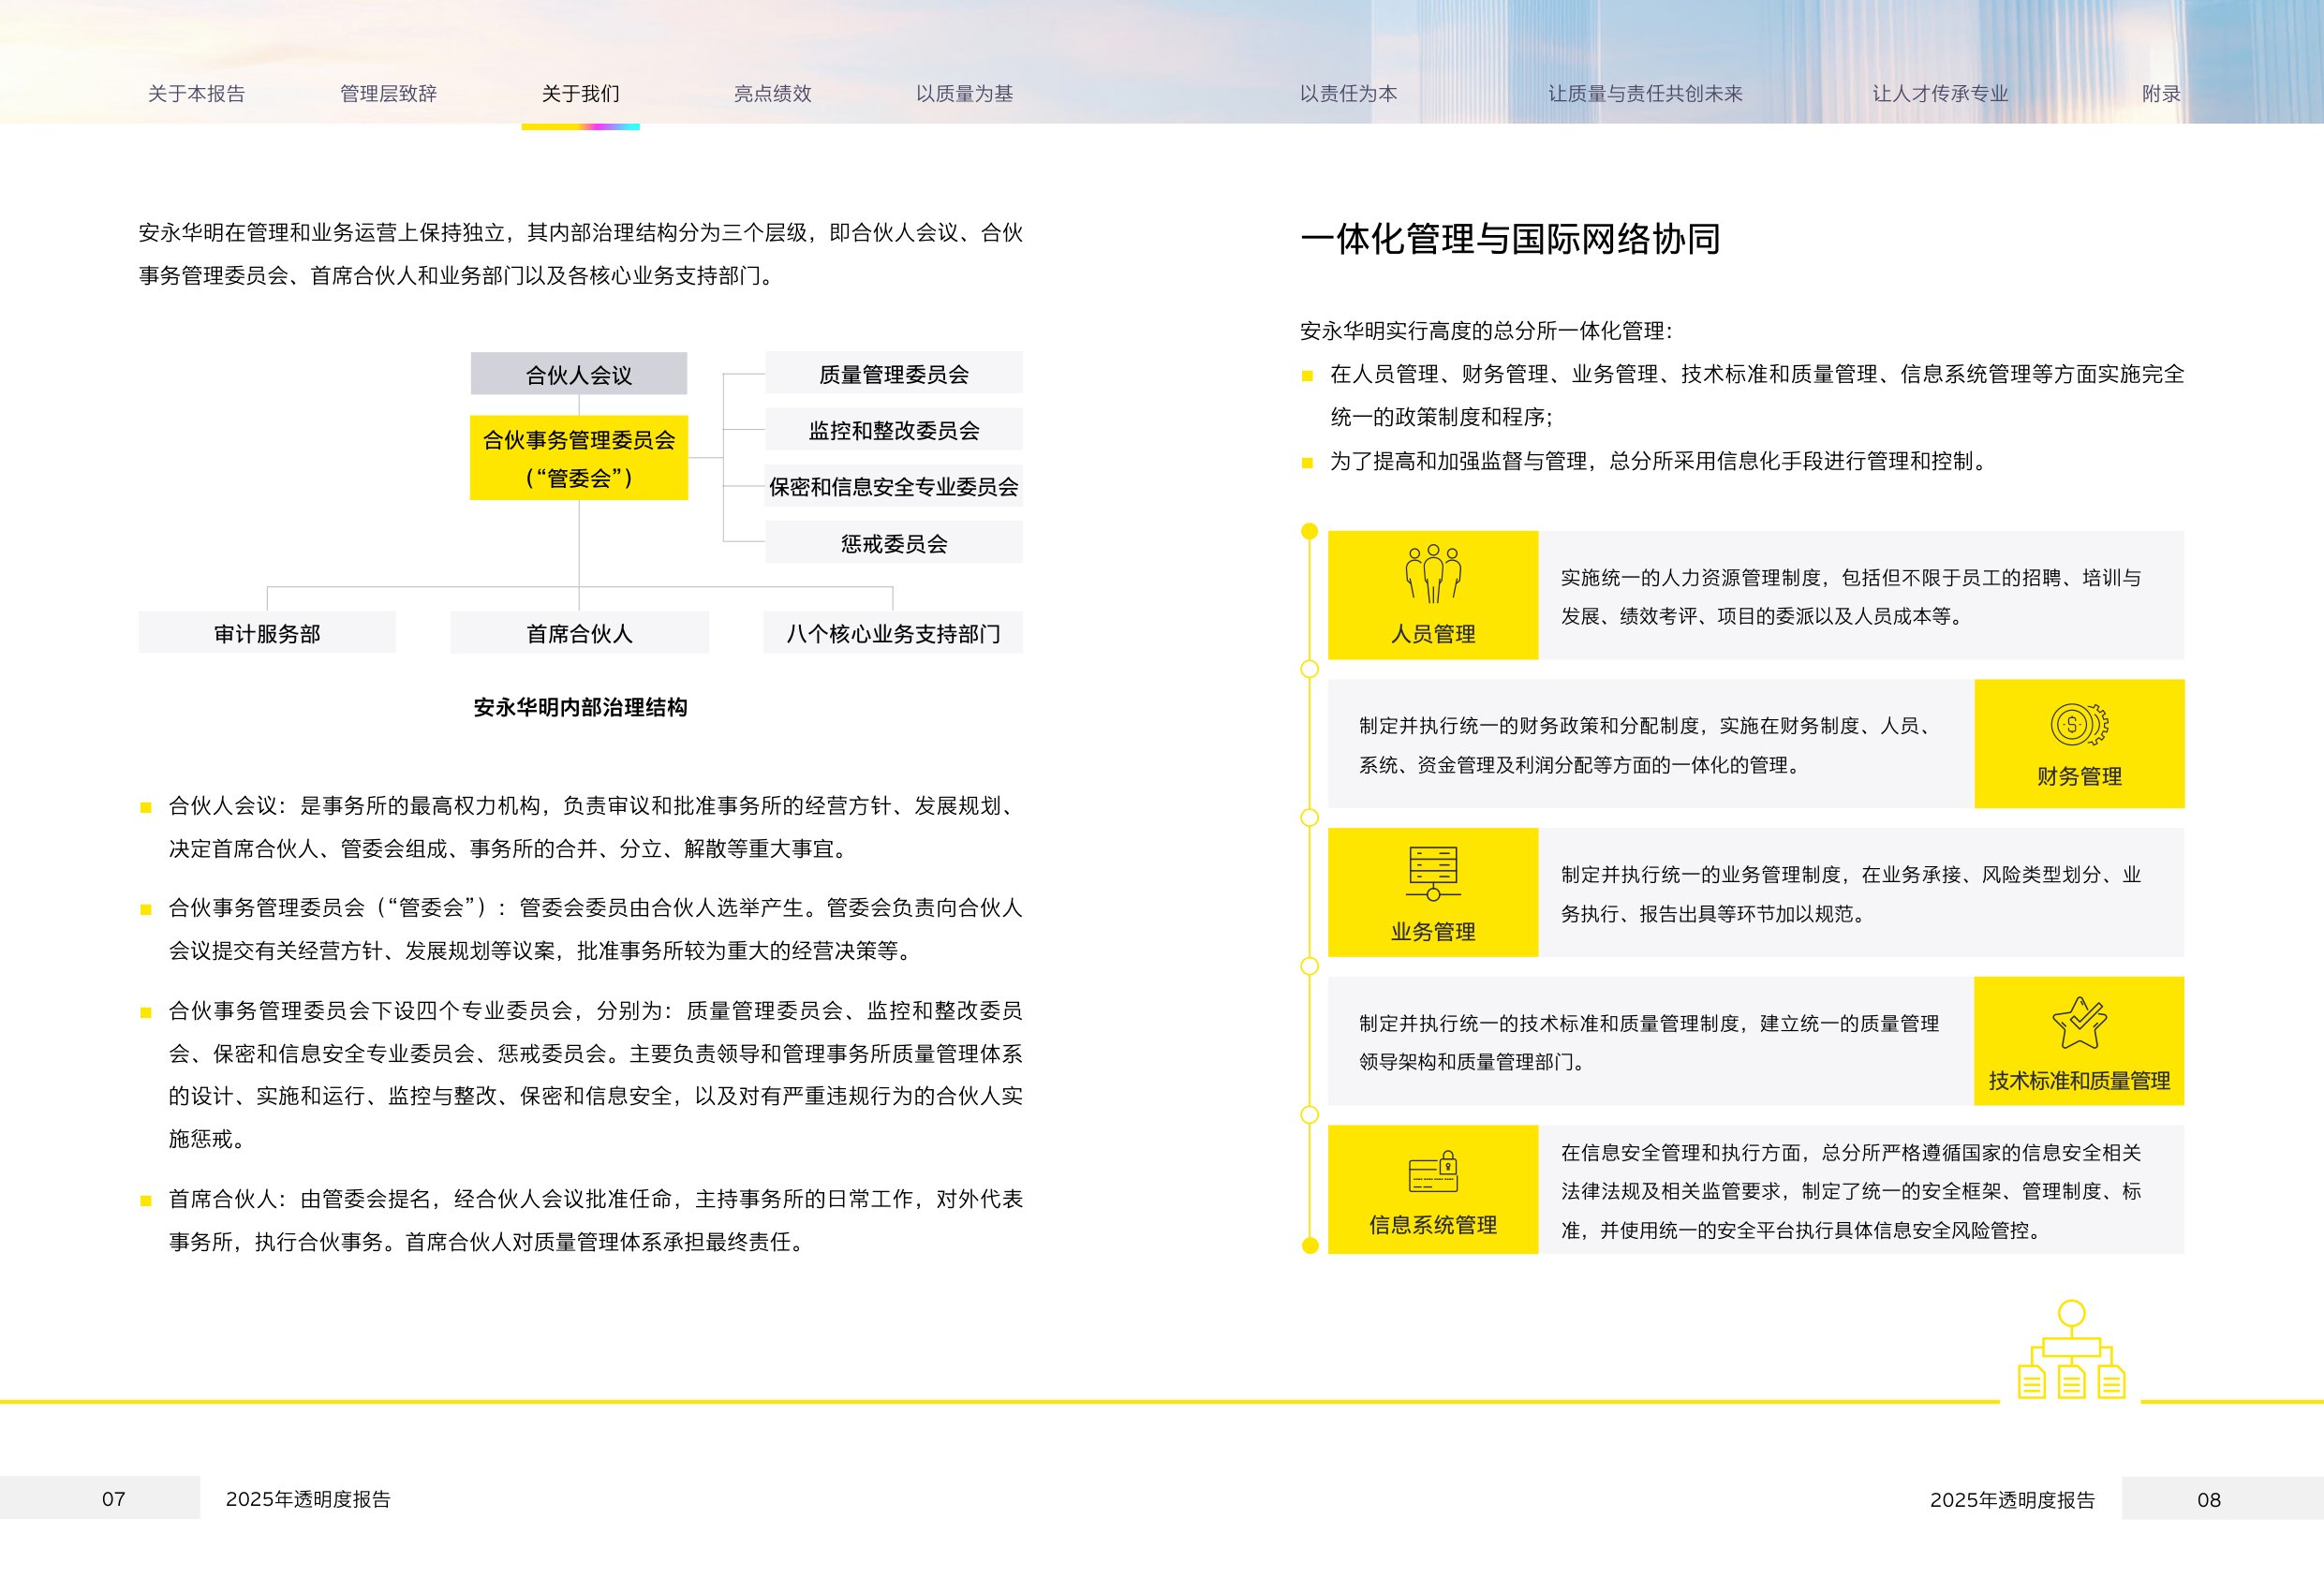Image resolution: width=2324 pixels, height=1577 pixels.
Task: Click the three-people icon above 人员管理
Action: click(x=1433, y=574)
